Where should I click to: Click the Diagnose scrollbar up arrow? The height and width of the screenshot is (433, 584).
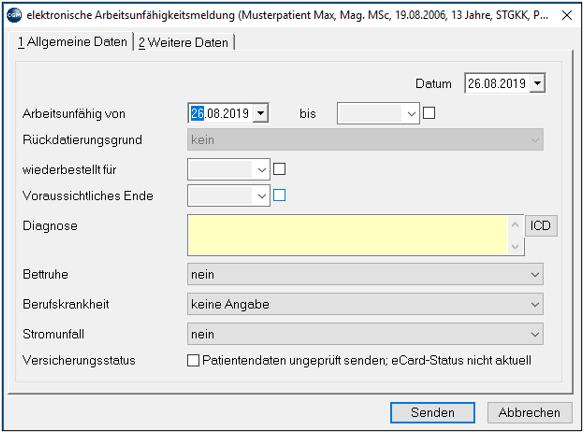[x=515, y=225]
